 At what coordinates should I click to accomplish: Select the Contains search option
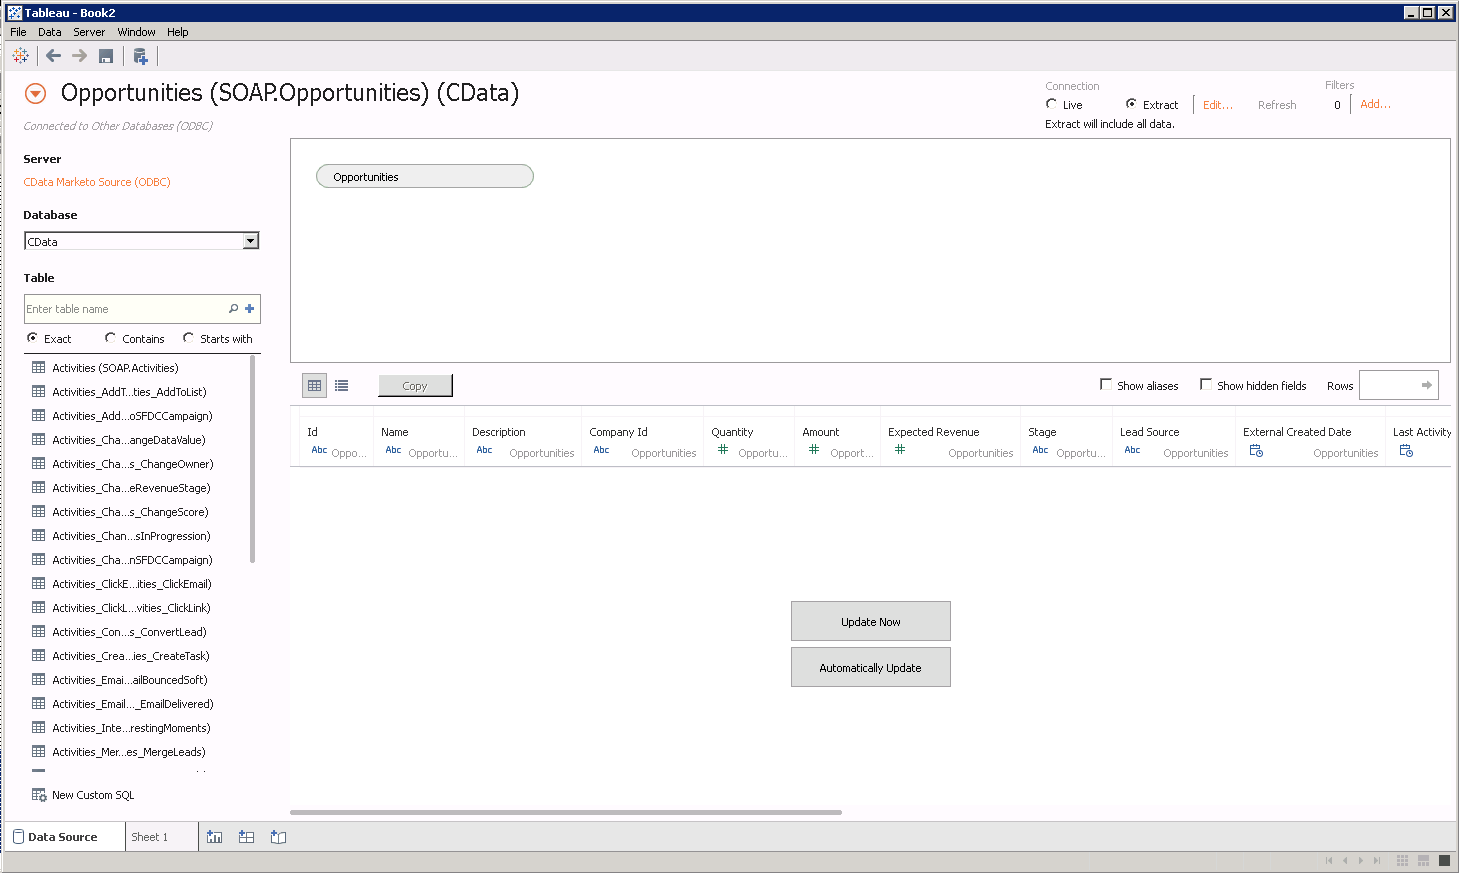click(x=110, y=338)
